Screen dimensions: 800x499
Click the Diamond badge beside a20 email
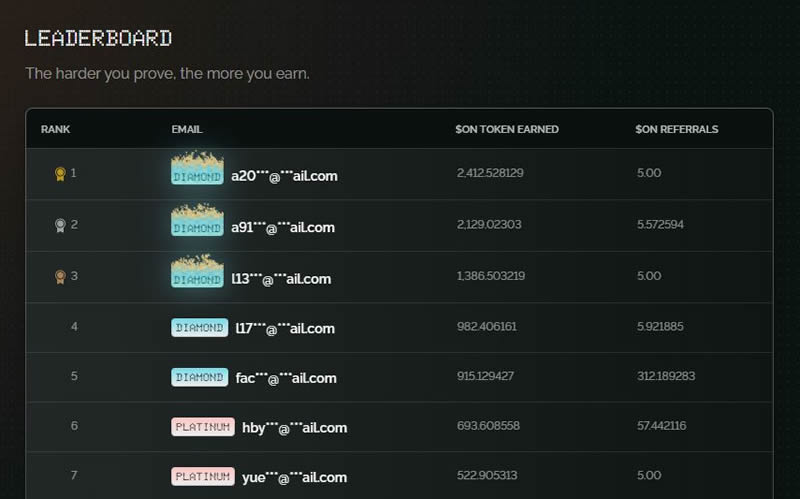197,176
